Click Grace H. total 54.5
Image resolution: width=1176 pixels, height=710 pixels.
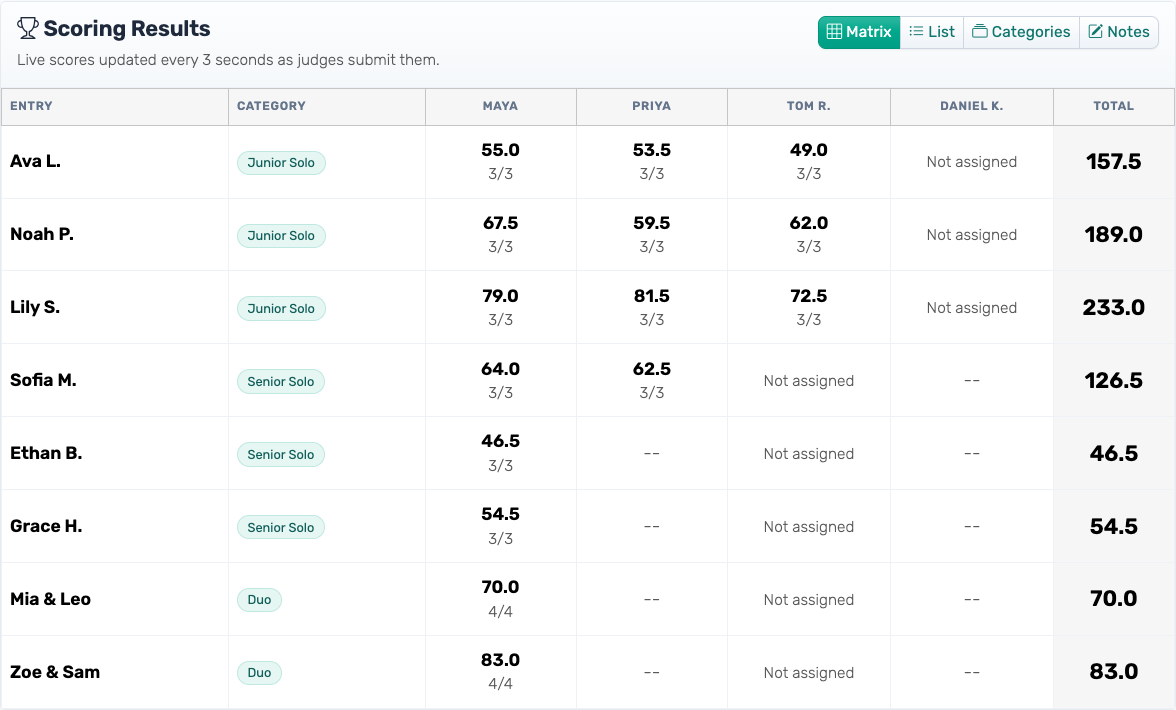click(x=1114, y=526)
